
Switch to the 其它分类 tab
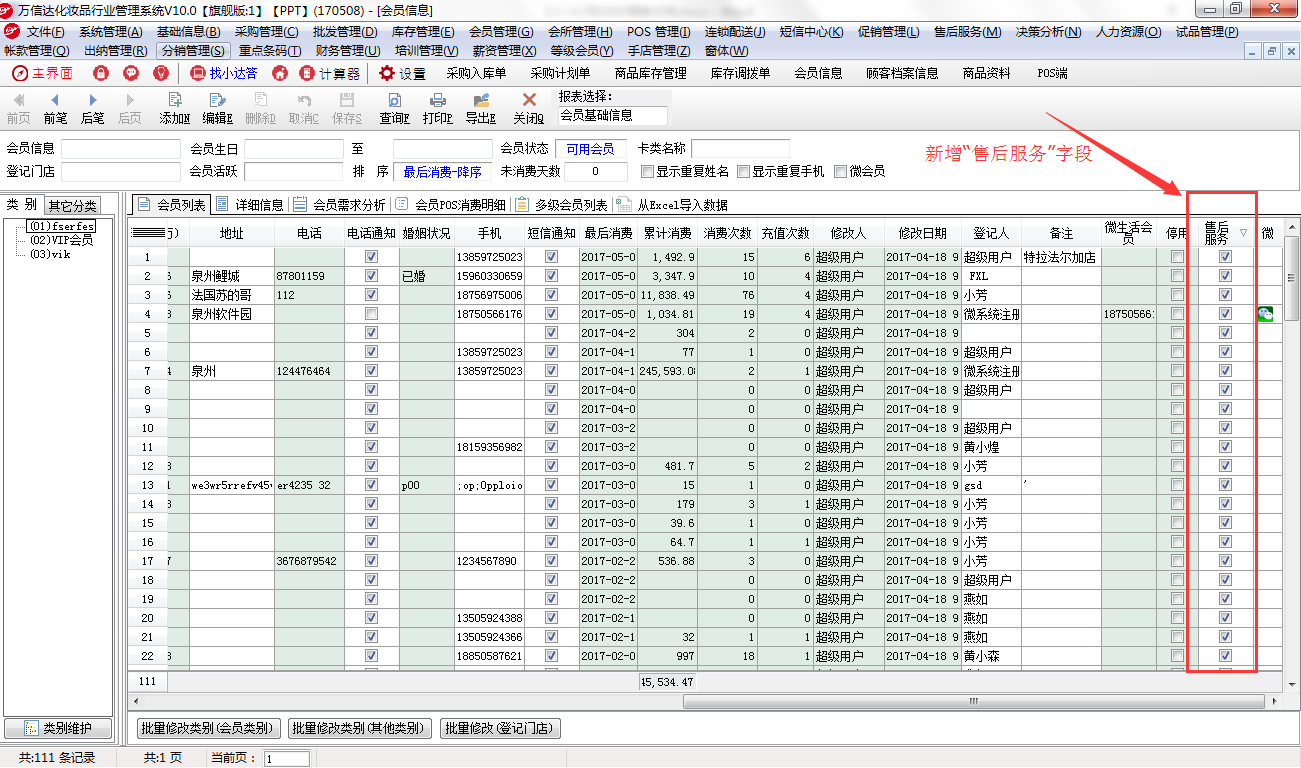(73, 205)
